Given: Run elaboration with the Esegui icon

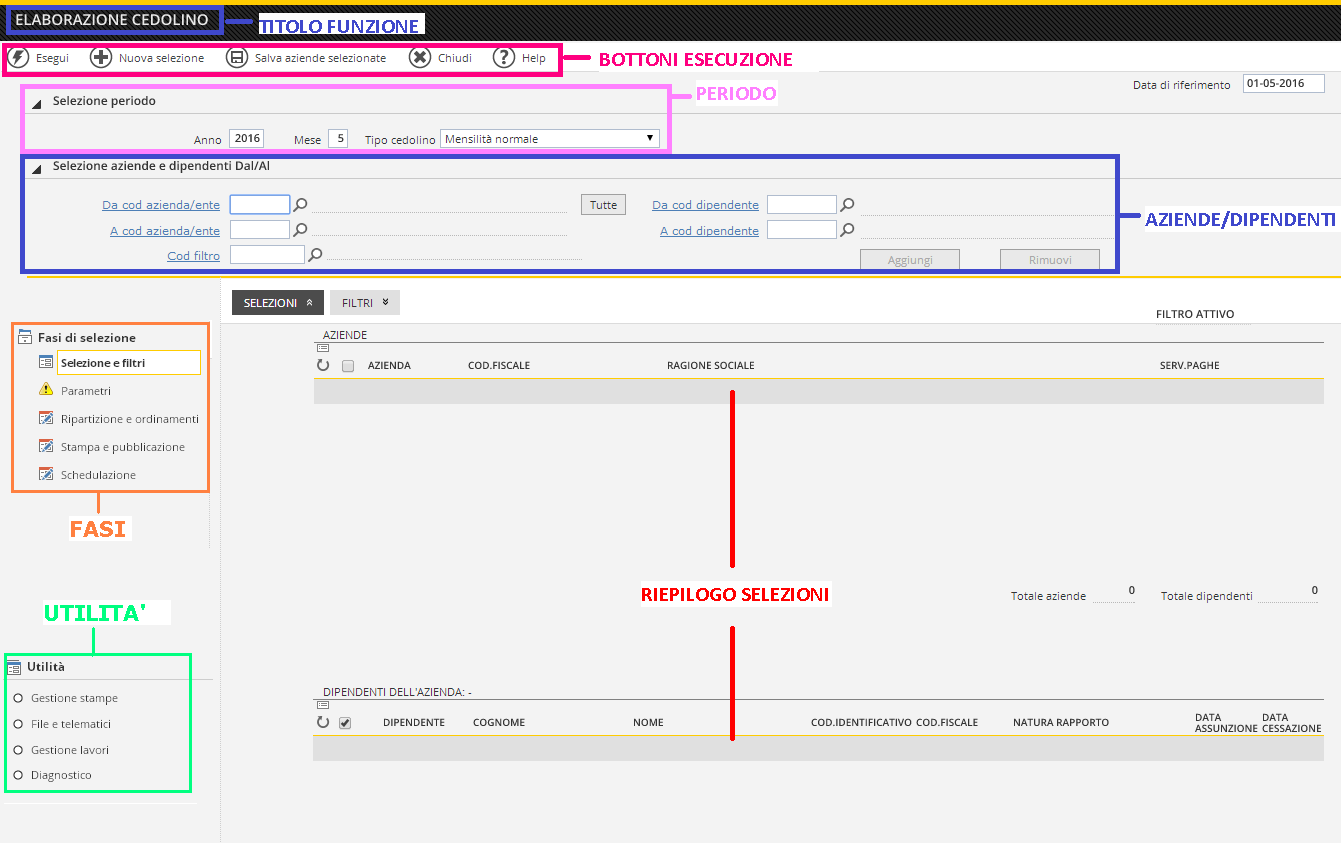Looking at the screenshot, I should tap(18, 58).
